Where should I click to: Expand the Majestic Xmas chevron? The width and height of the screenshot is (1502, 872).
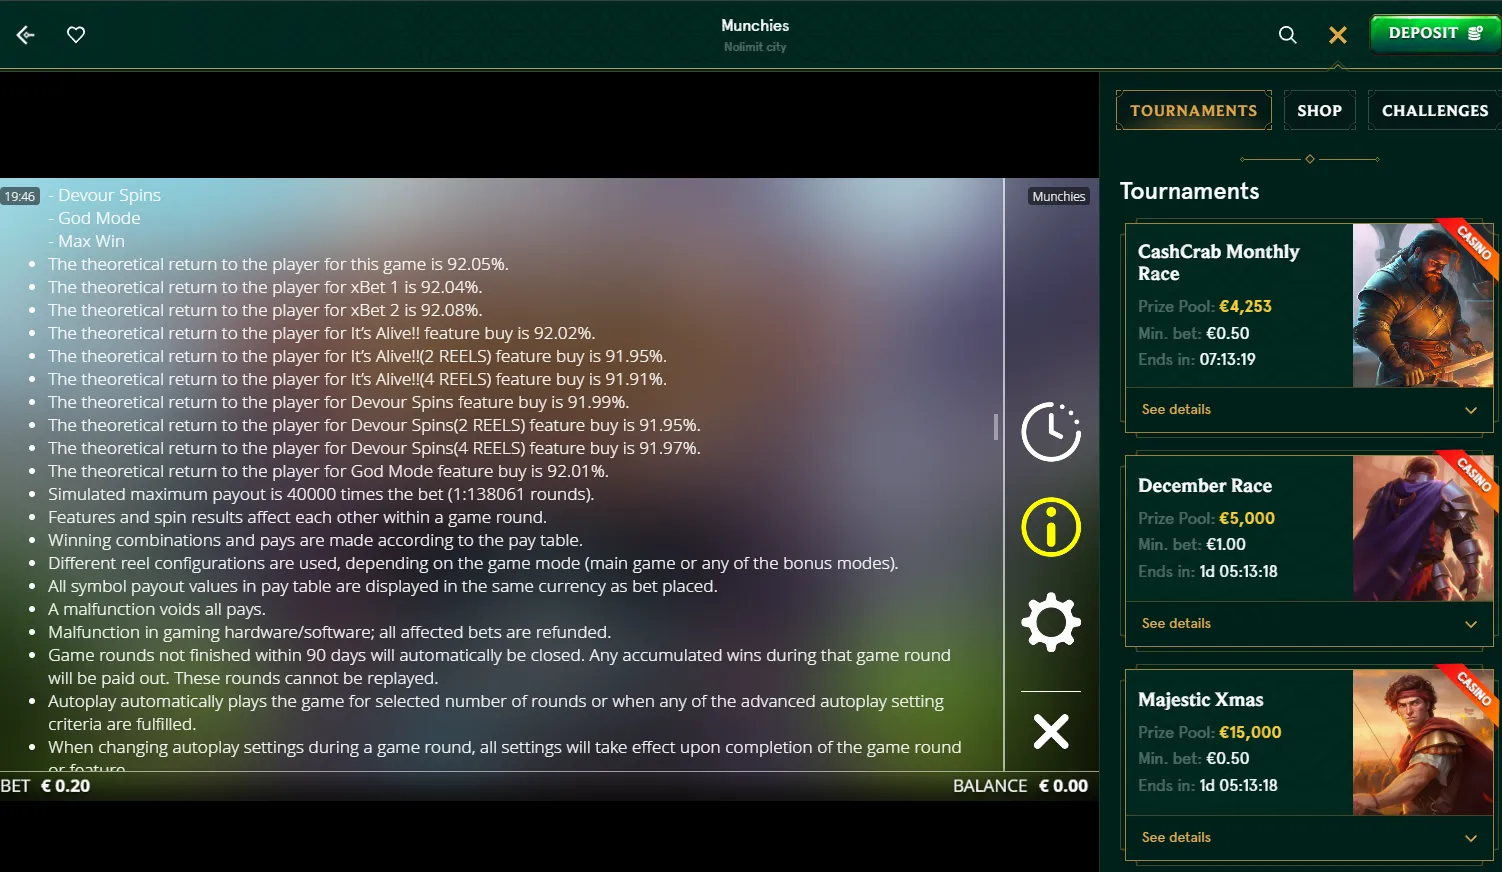tap(1471, 838)
